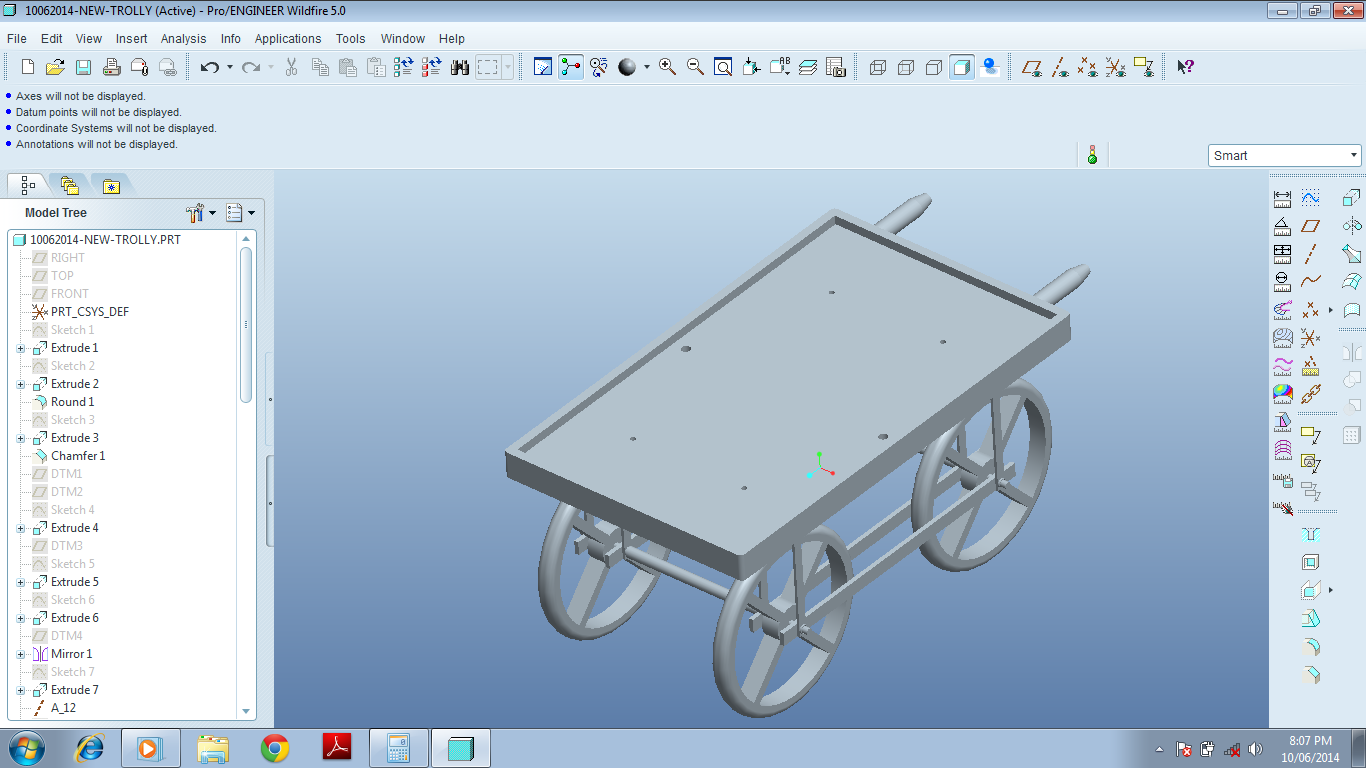1366x768 pixels.
Task: Print the model with the printer icon
Action: point(112,67)
